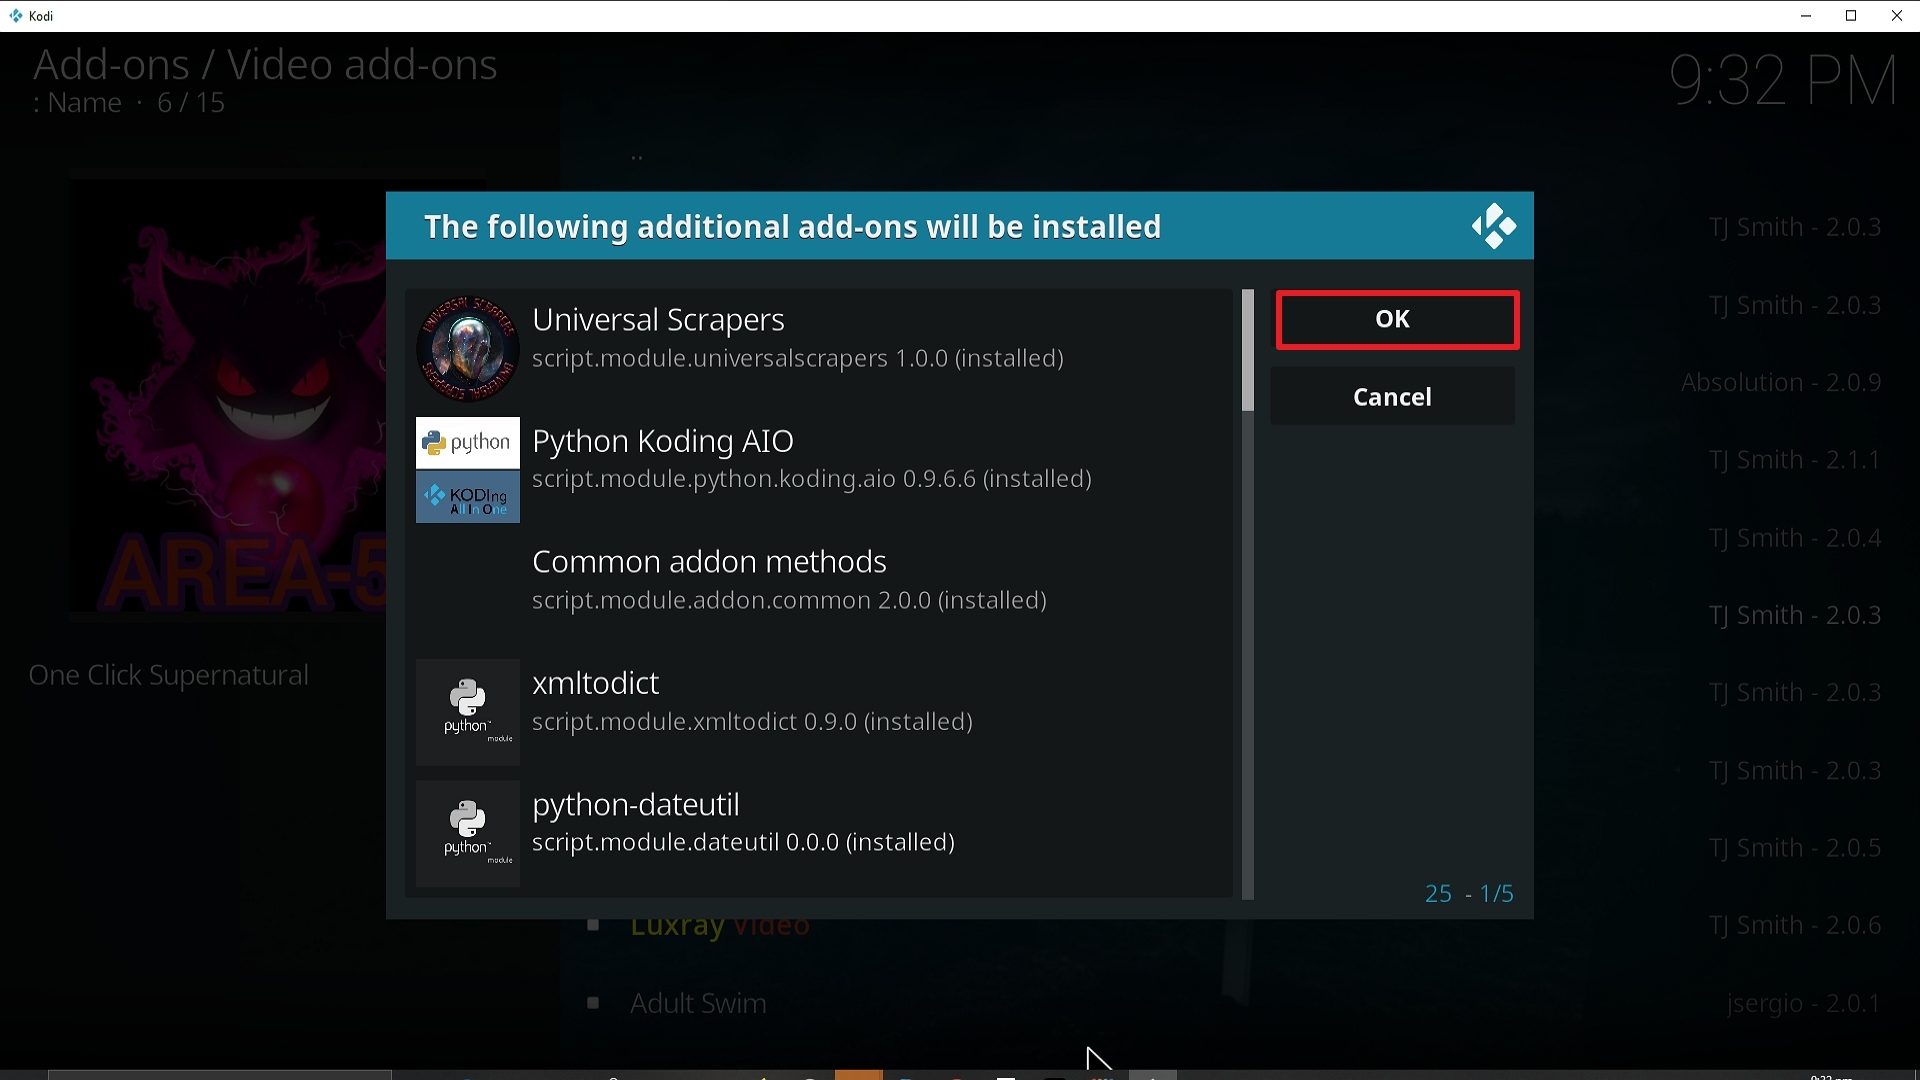Click the Absolution - 2.0.9 version label
Screen dimensions: 1920x1080
pyautogui.click(x=1781, y=383)
